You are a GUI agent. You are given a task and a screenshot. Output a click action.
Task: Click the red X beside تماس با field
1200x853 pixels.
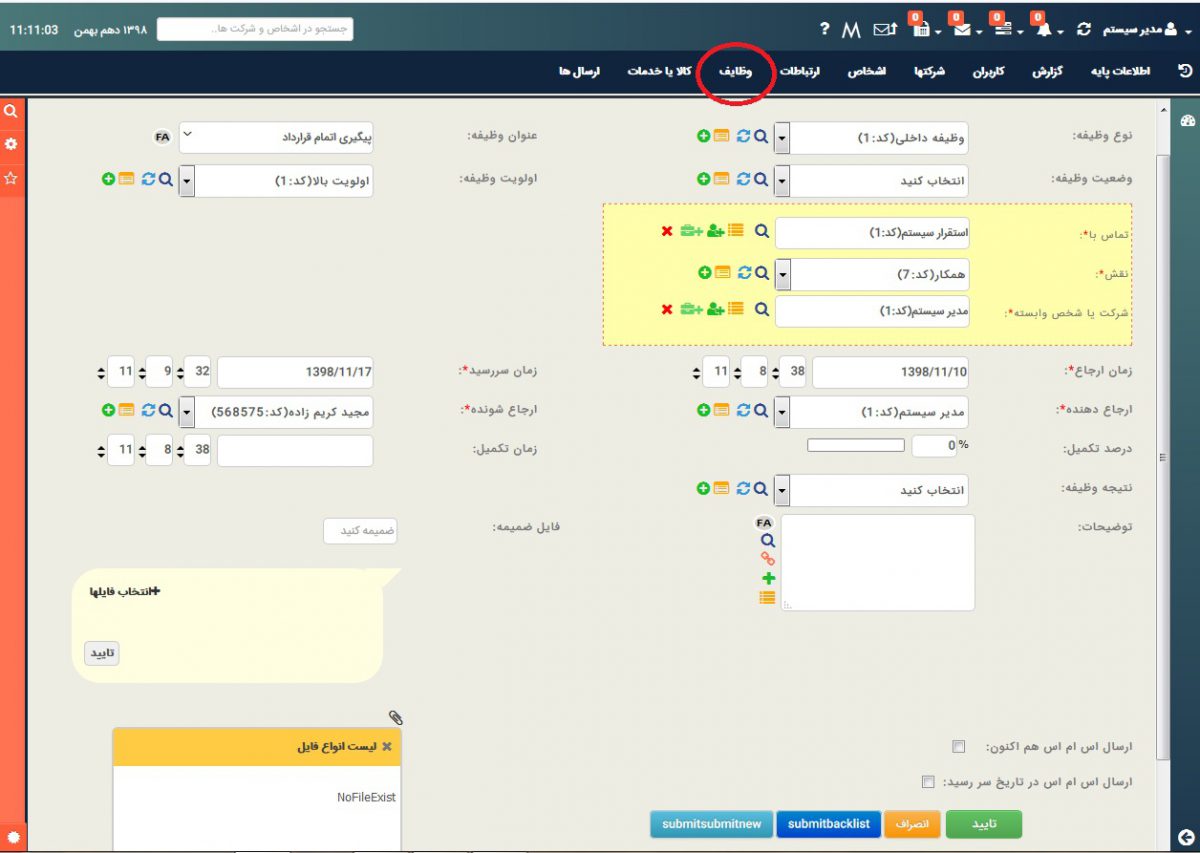point(667,231)
